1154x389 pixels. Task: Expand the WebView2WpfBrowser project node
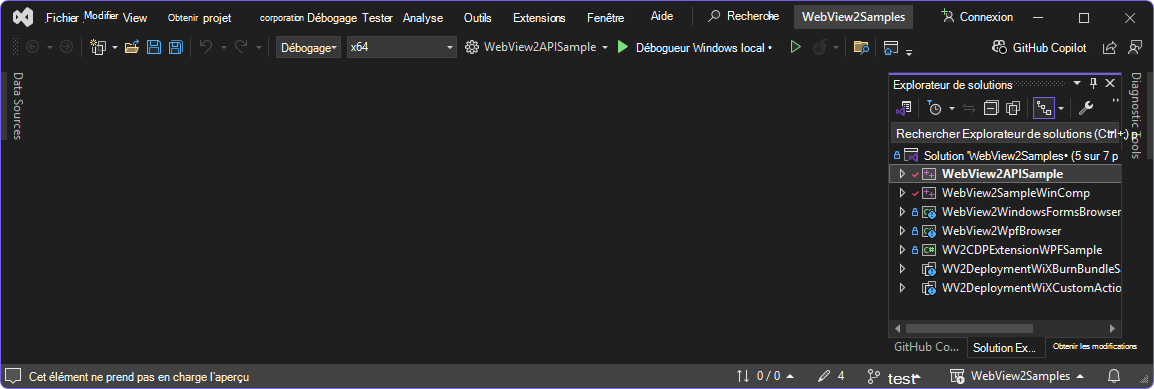click(902, 231)
